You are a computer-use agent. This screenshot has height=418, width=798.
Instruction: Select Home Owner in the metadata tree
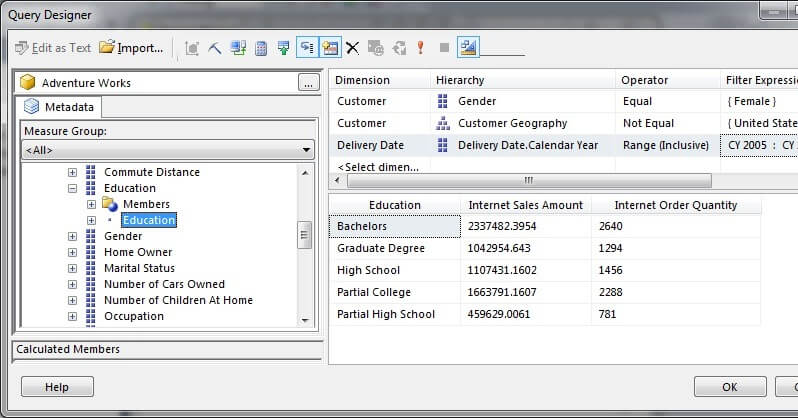tap(138, 252)
